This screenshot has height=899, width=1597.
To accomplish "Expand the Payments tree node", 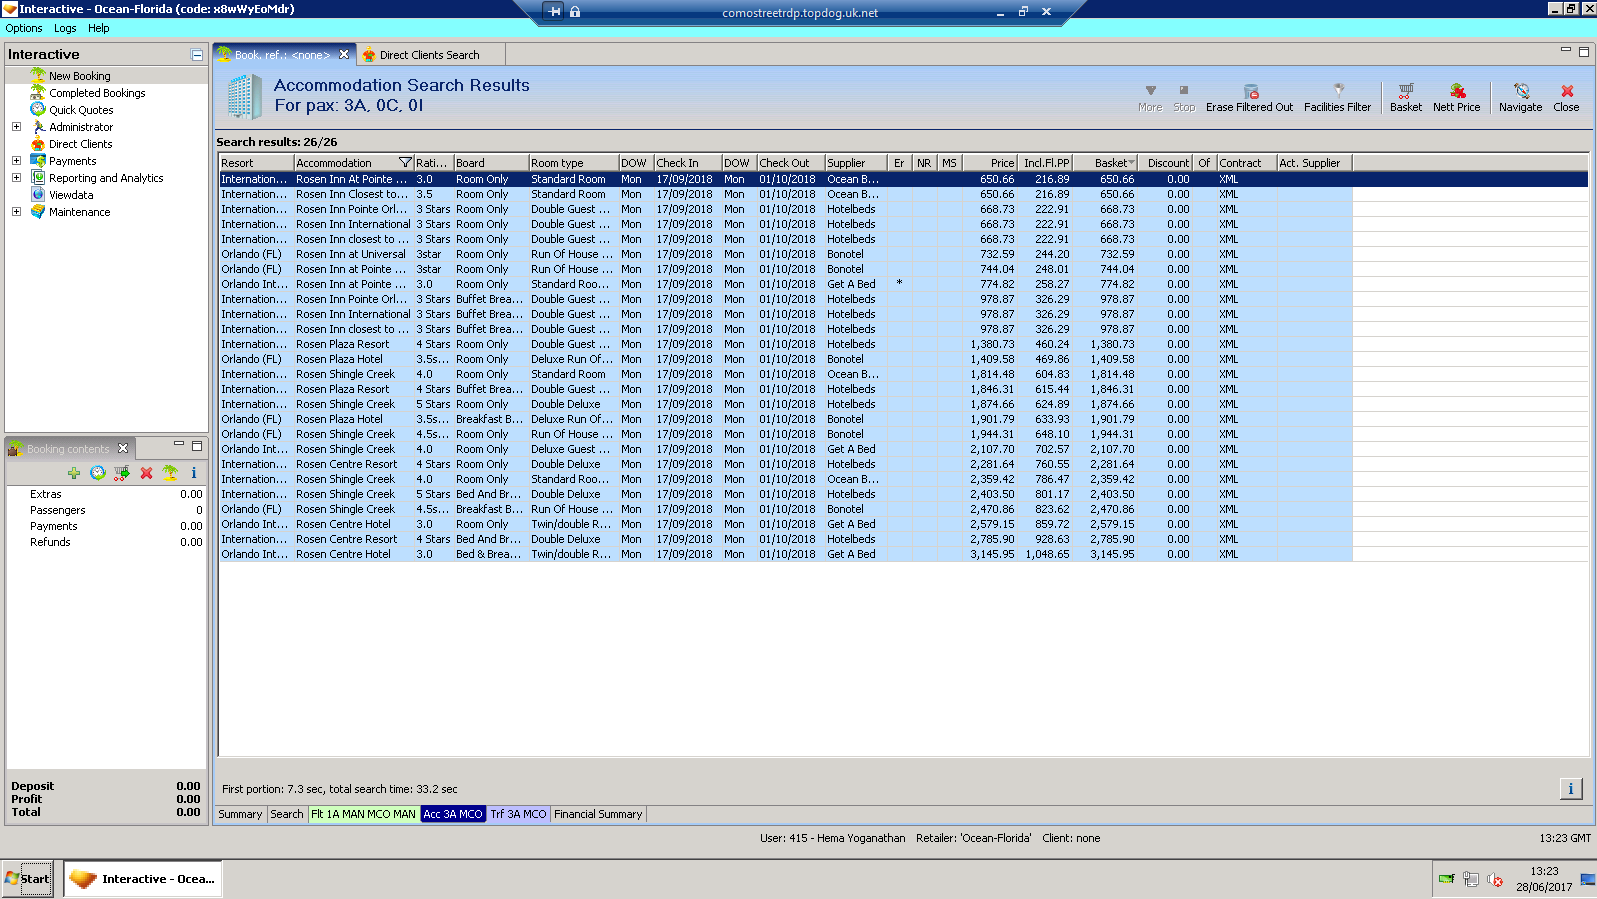I will click(16, 161).
